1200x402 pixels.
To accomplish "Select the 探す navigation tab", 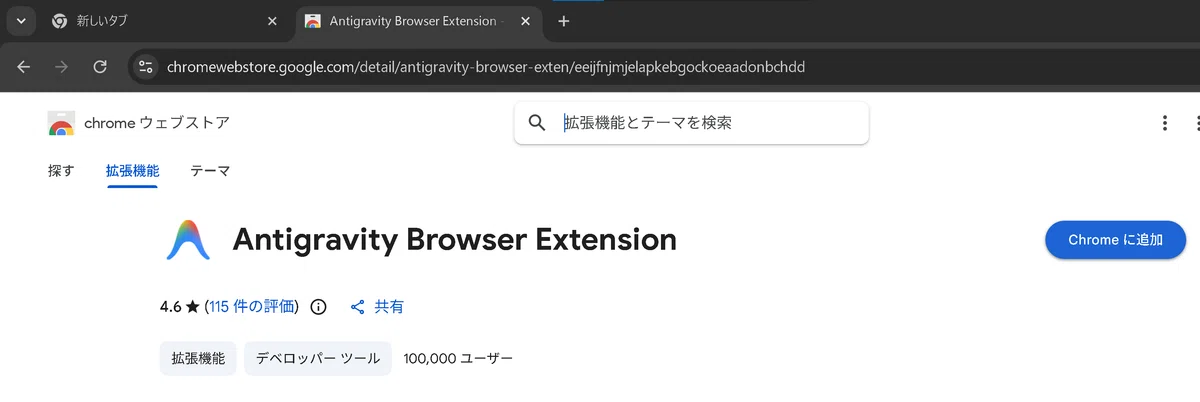I will (61, 171).
